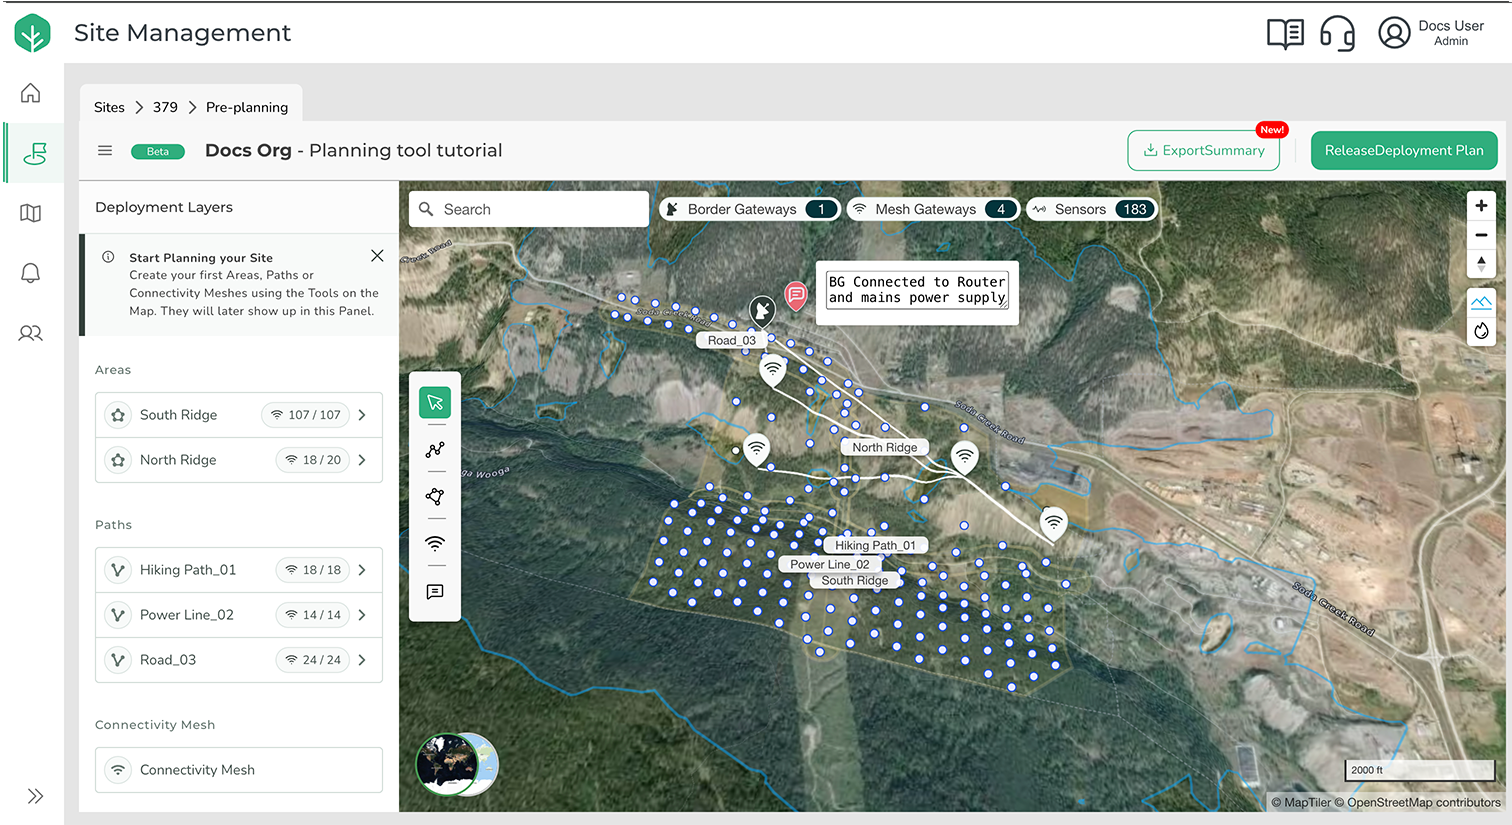
Task: Open the alerts bell in sidebar
Action: 31,273
